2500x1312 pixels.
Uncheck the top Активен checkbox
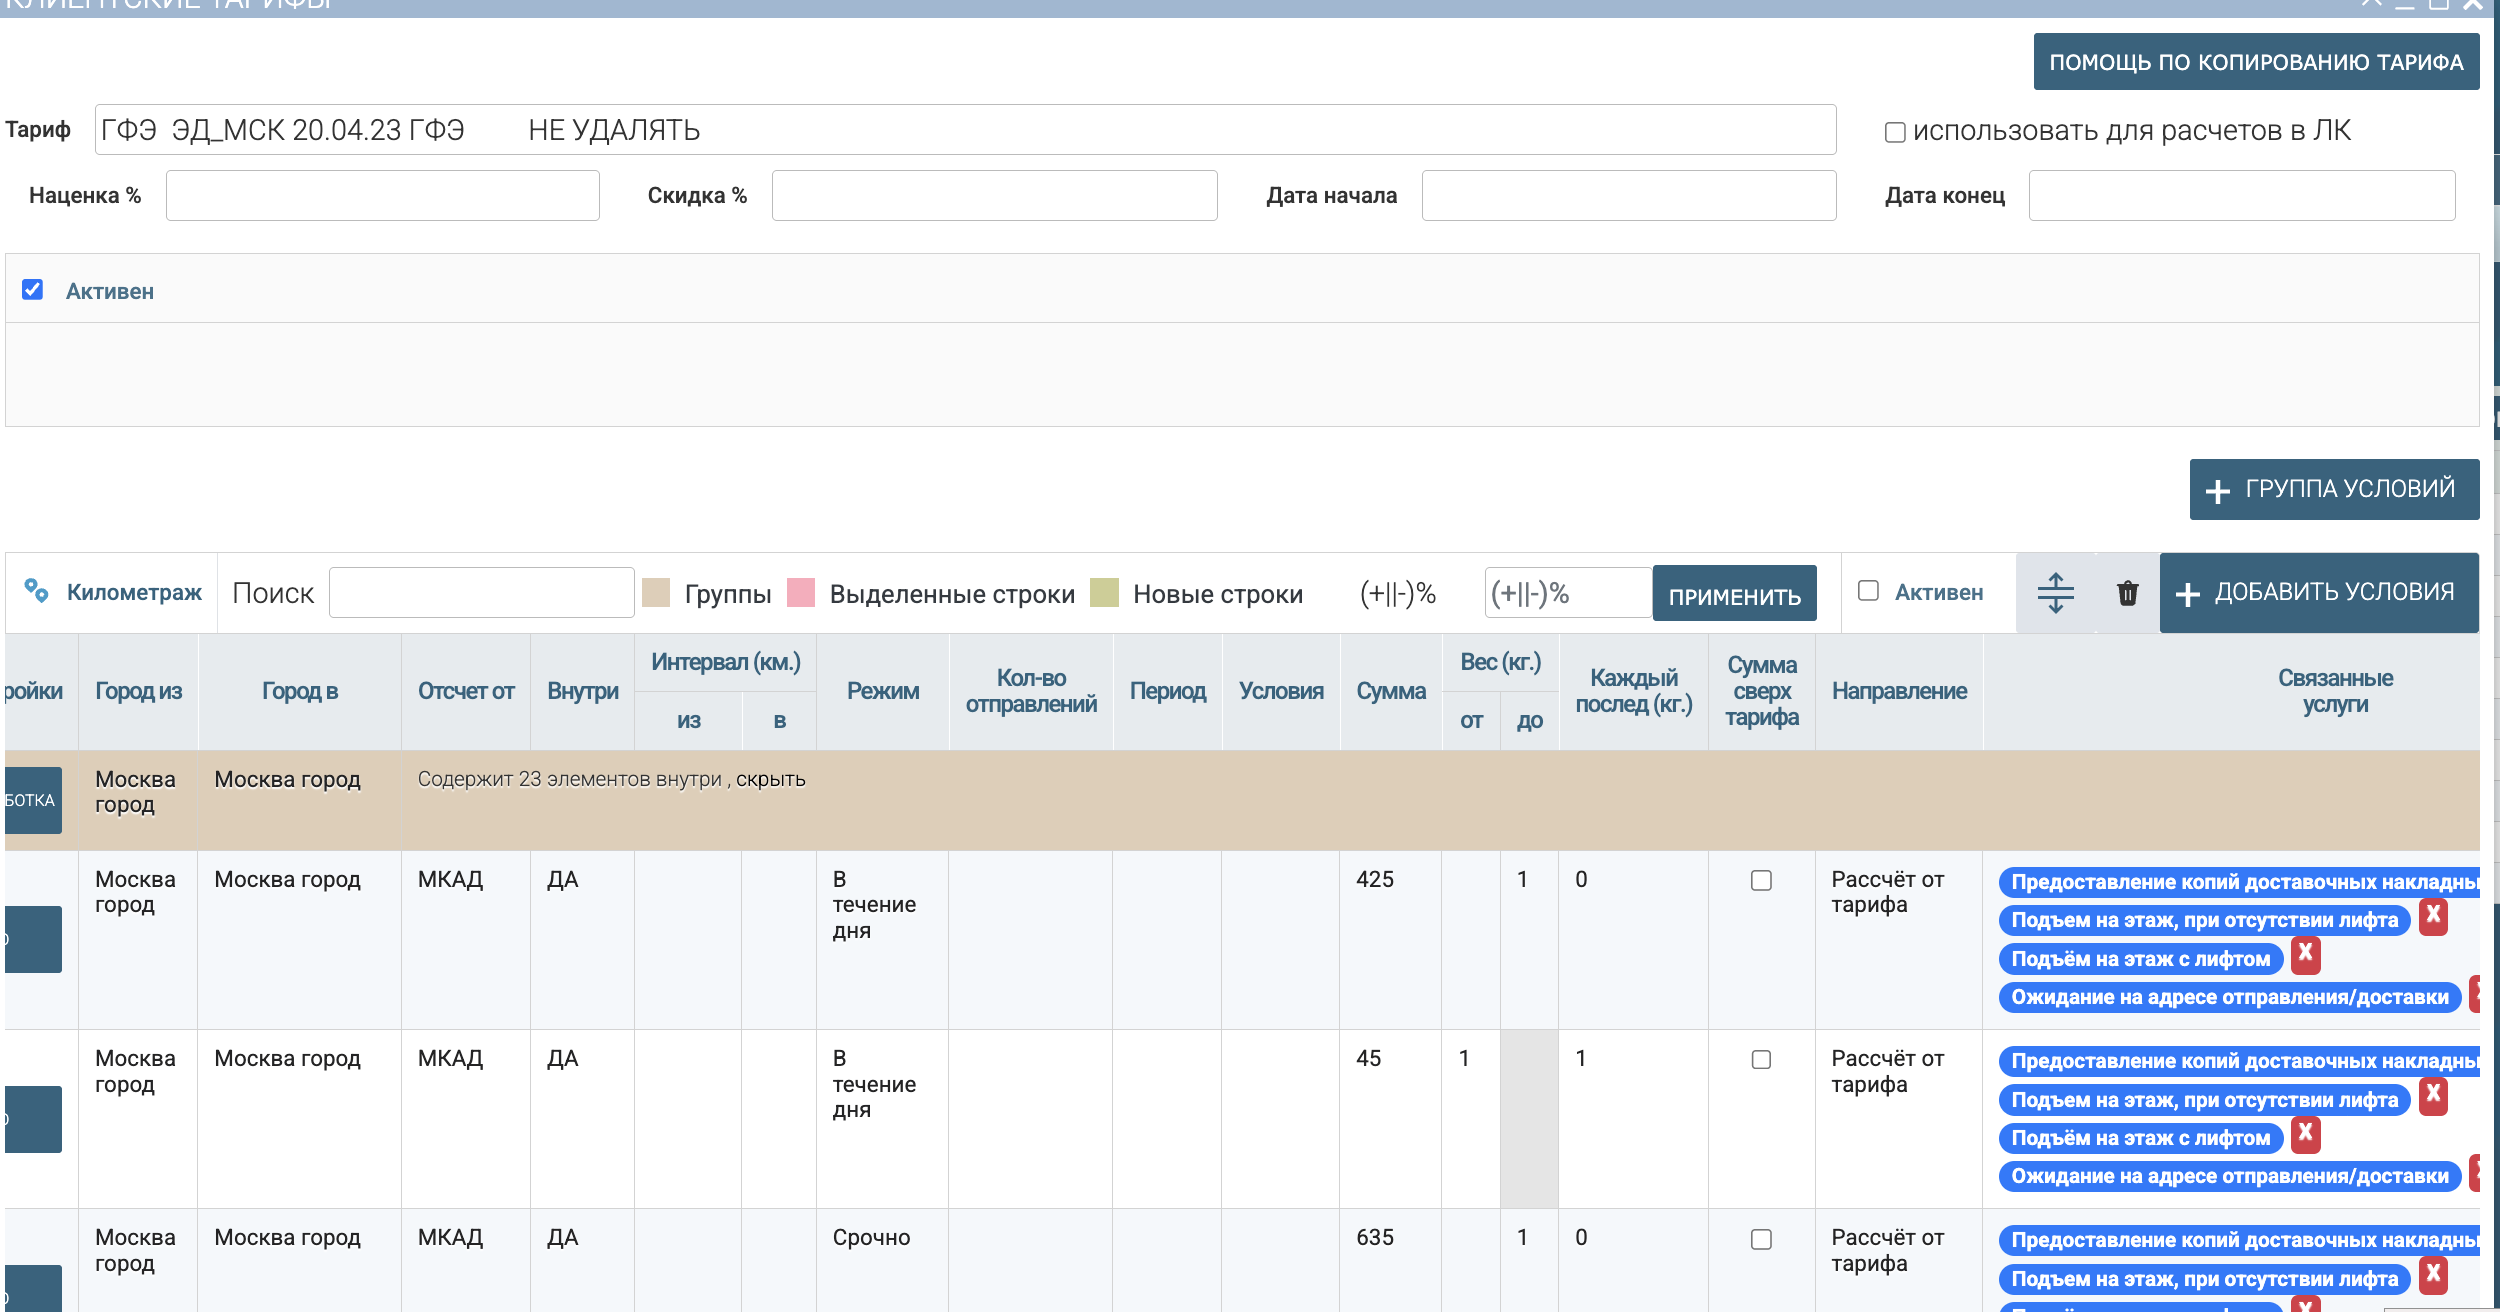point(32,290)
